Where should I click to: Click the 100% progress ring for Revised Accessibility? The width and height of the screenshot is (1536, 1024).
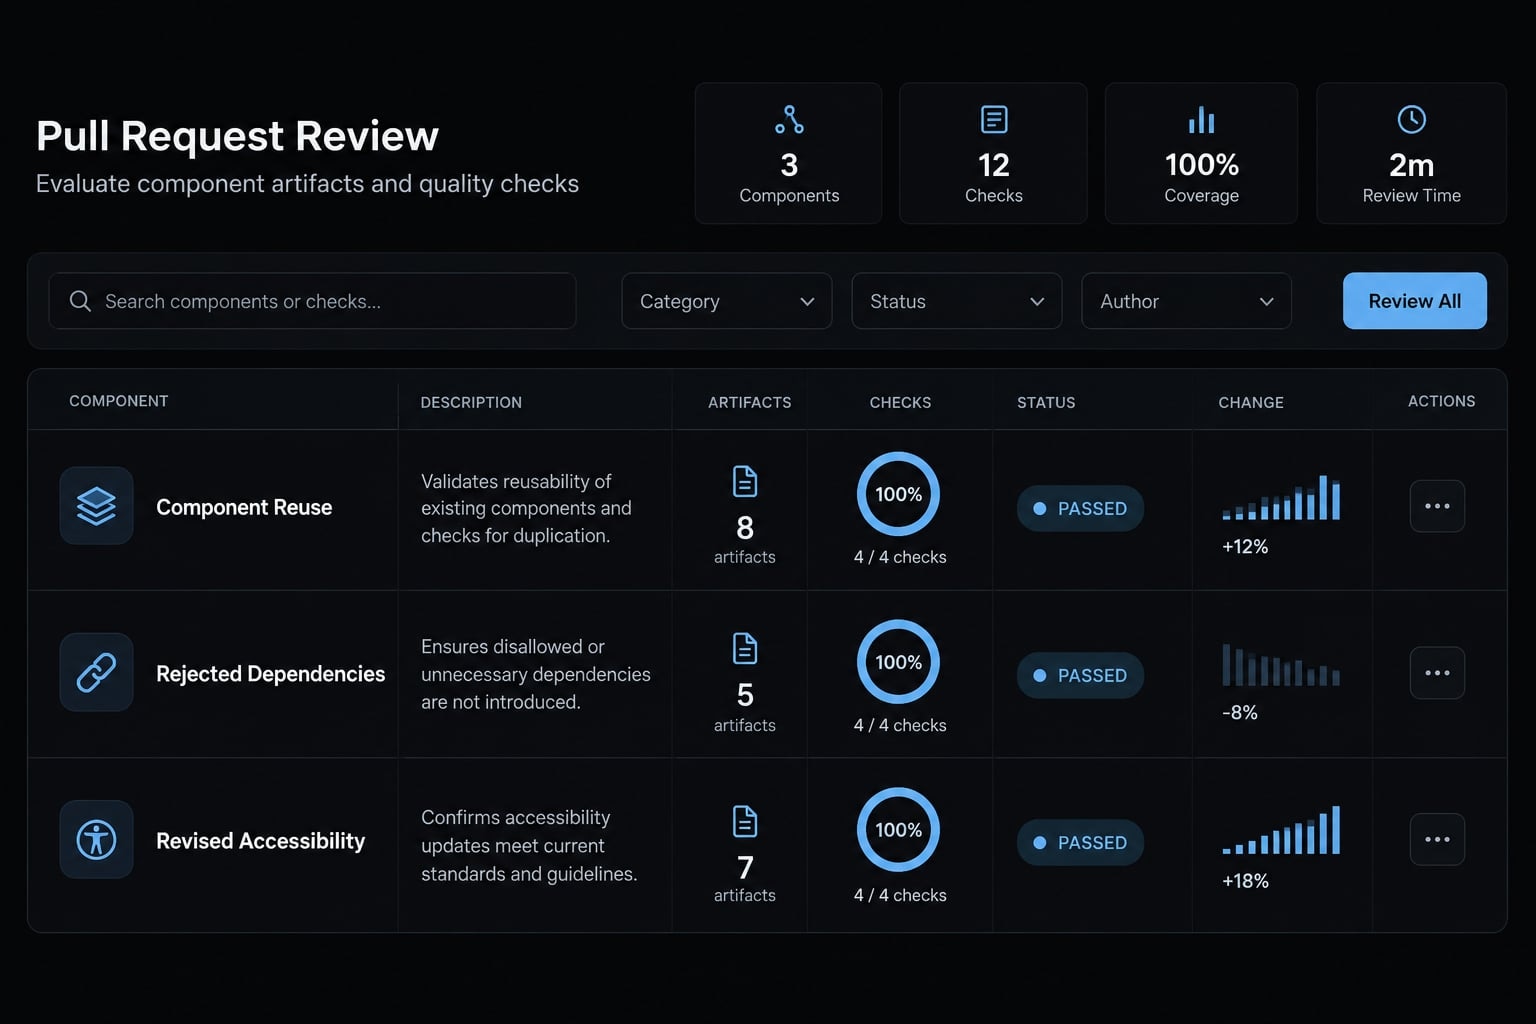898,830
